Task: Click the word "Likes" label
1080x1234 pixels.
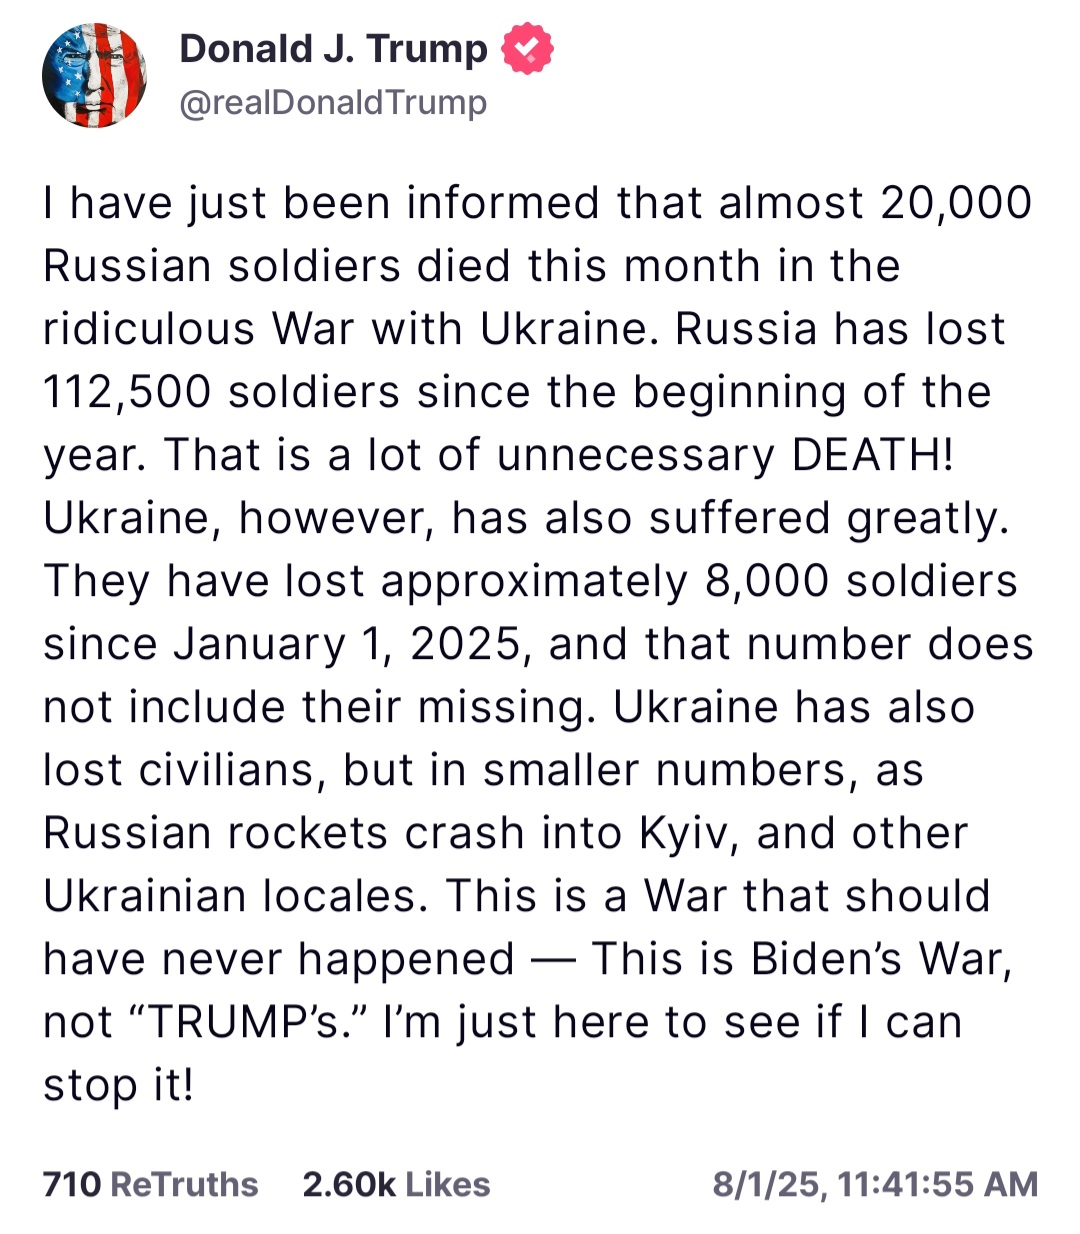Action: (448, 1184)
